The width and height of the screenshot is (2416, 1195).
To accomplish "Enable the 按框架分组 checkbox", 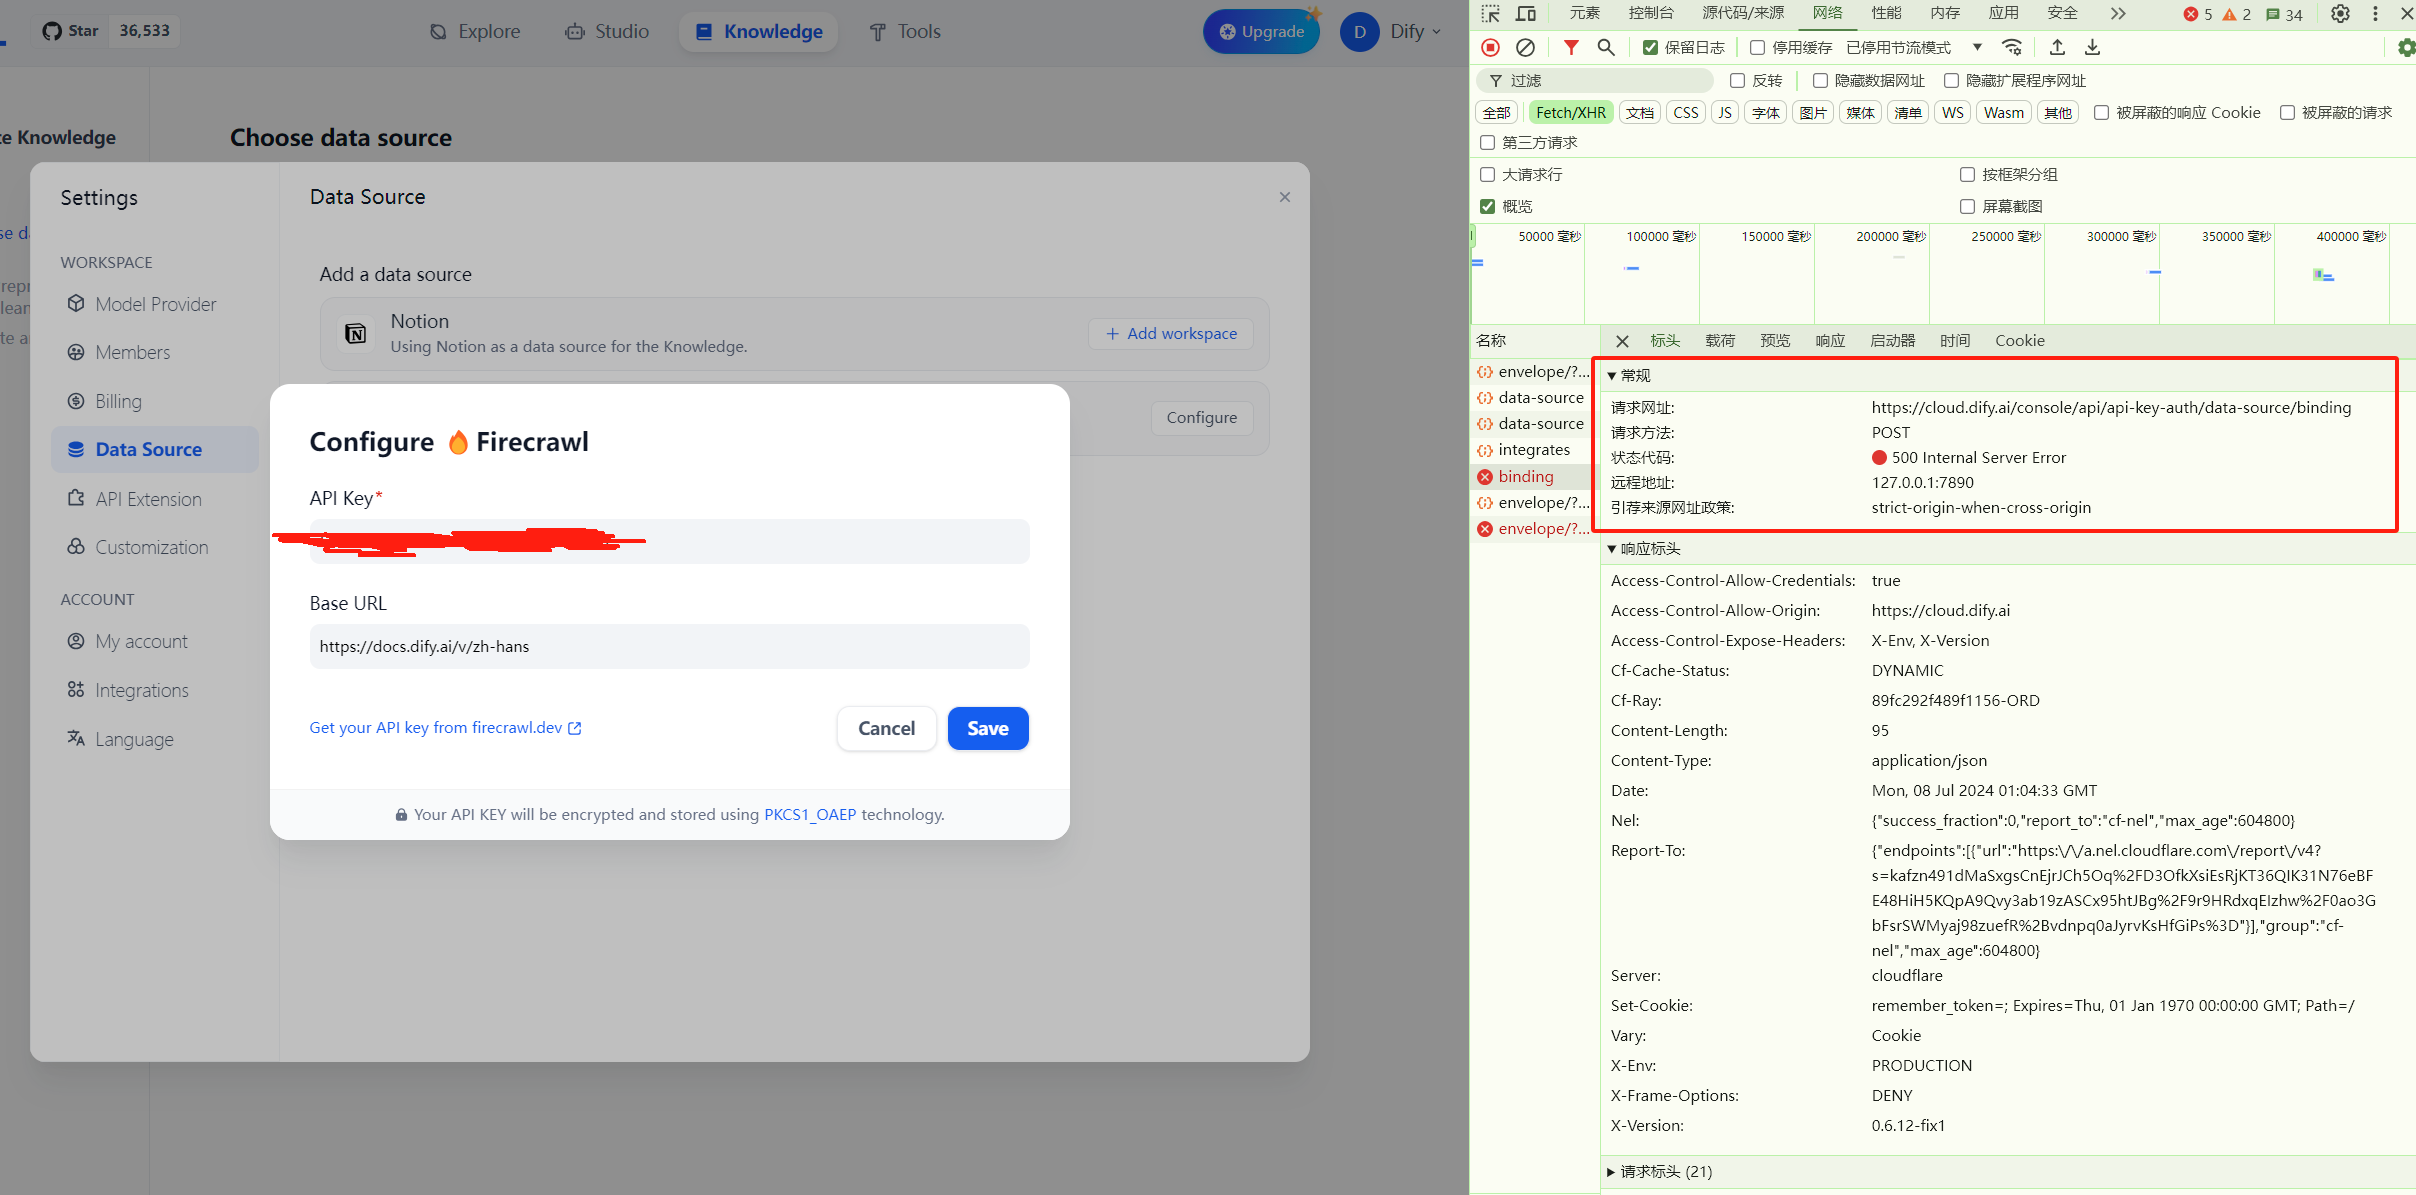I will point(1967,174).
